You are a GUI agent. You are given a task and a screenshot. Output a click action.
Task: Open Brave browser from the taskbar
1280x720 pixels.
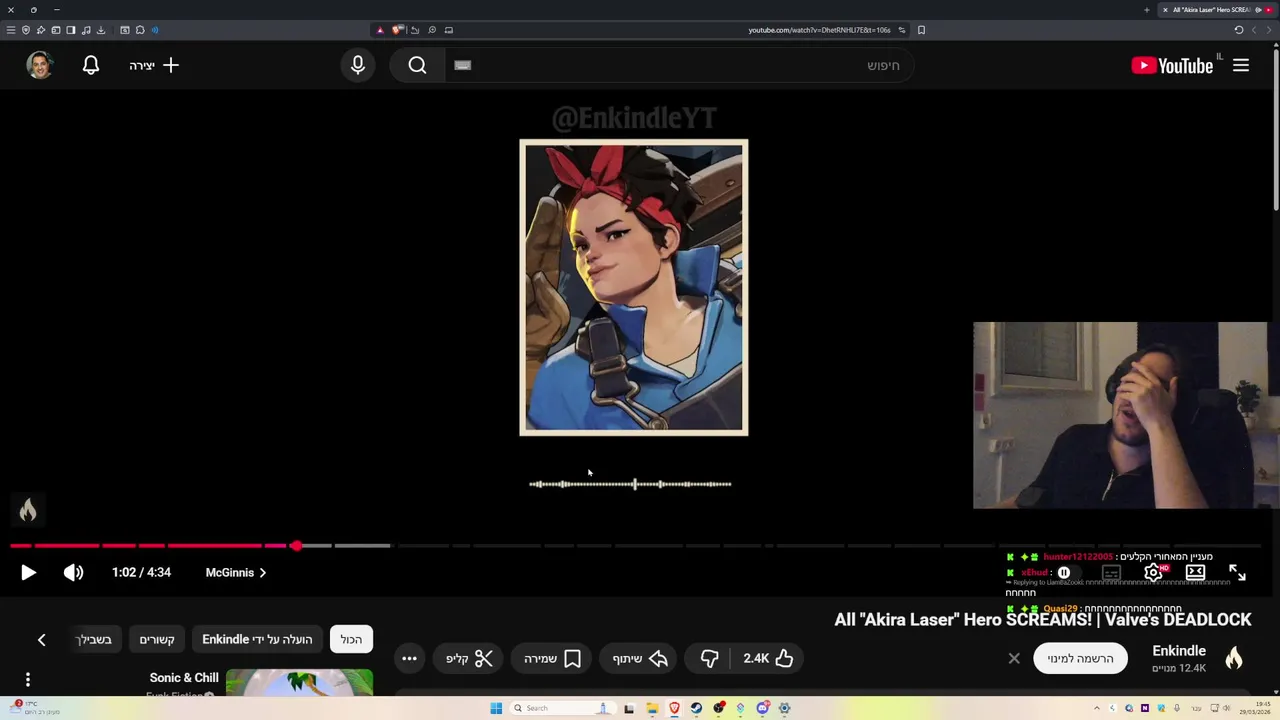click(674, 708)
